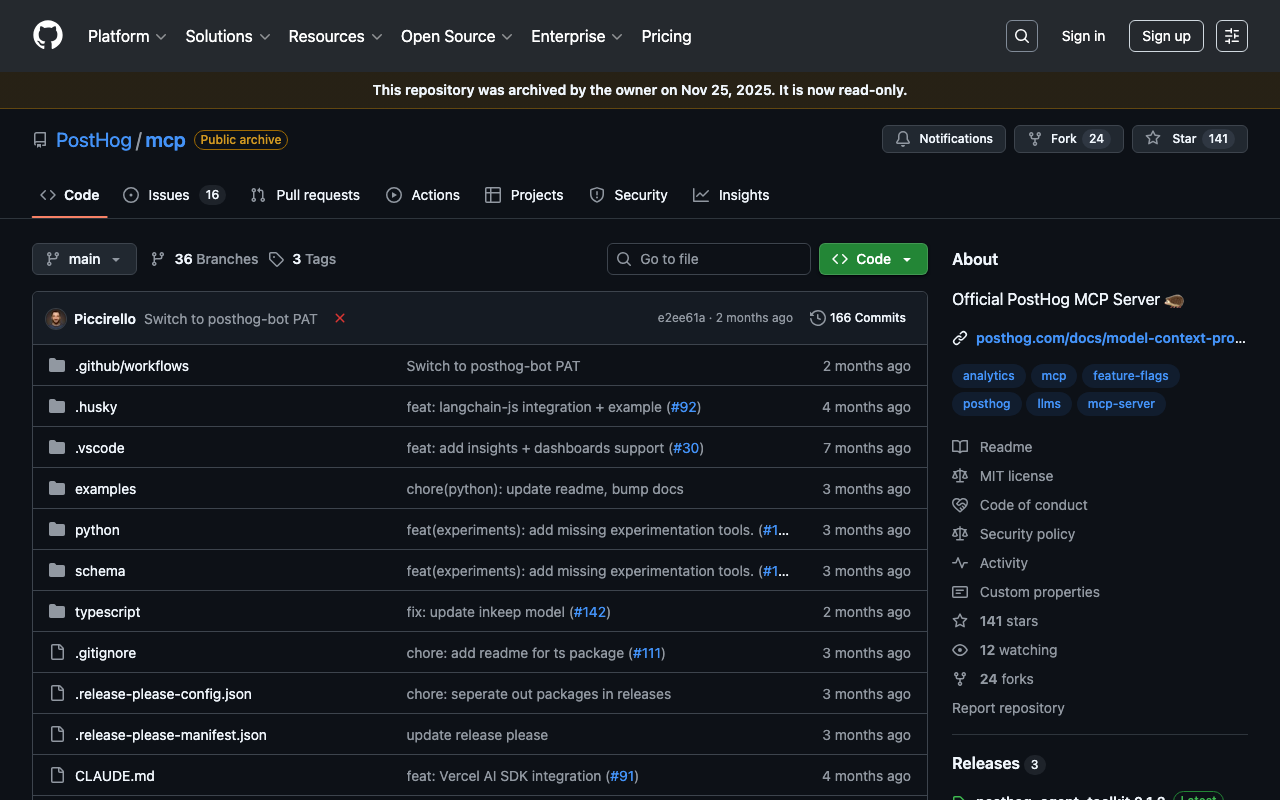Open the posthog.com docs link
This screenshot has width=1280, height=800.
(1110, 338)
